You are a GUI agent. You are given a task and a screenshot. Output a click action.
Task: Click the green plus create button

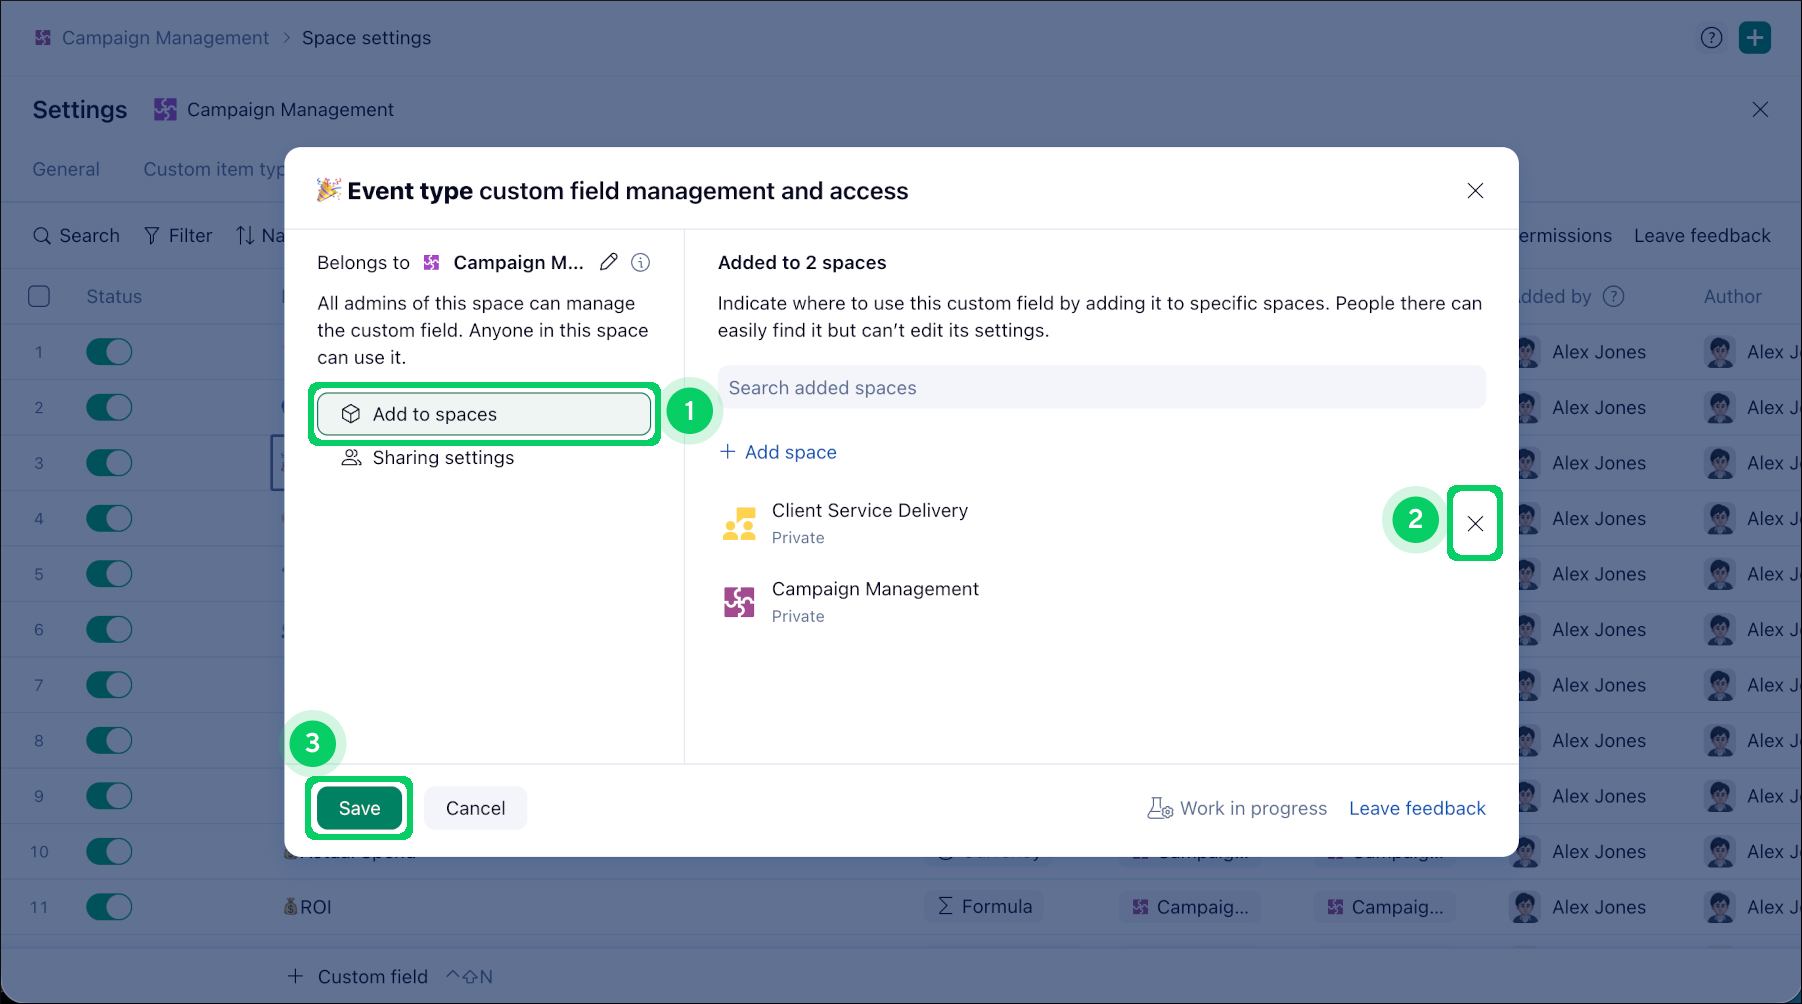point(1755,38)
